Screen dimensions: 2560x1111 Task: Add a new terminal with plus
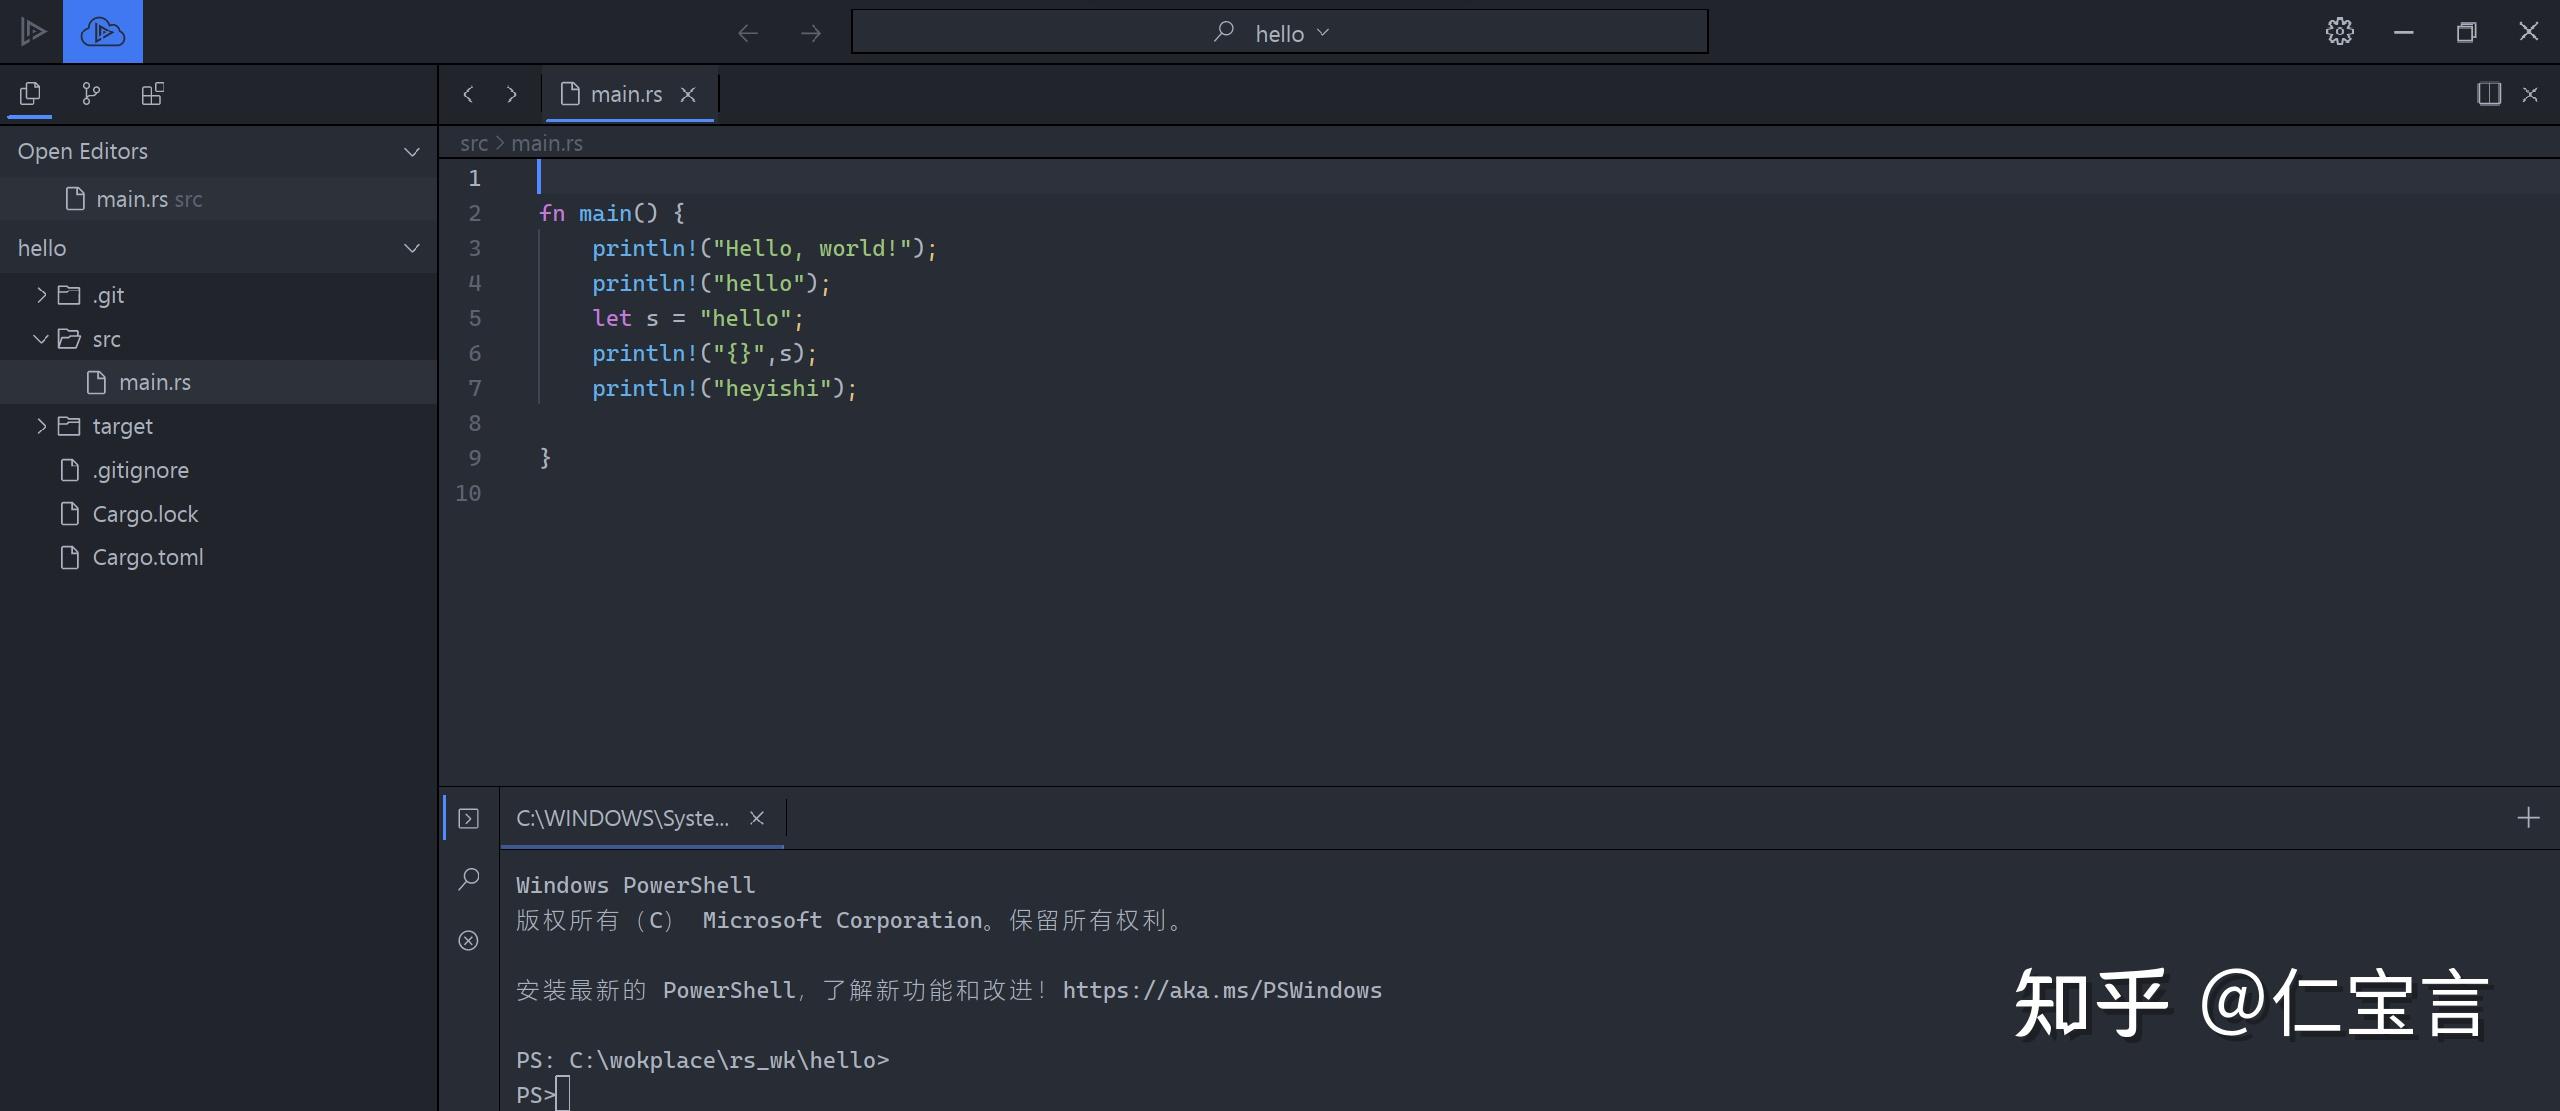point(2528,818)
